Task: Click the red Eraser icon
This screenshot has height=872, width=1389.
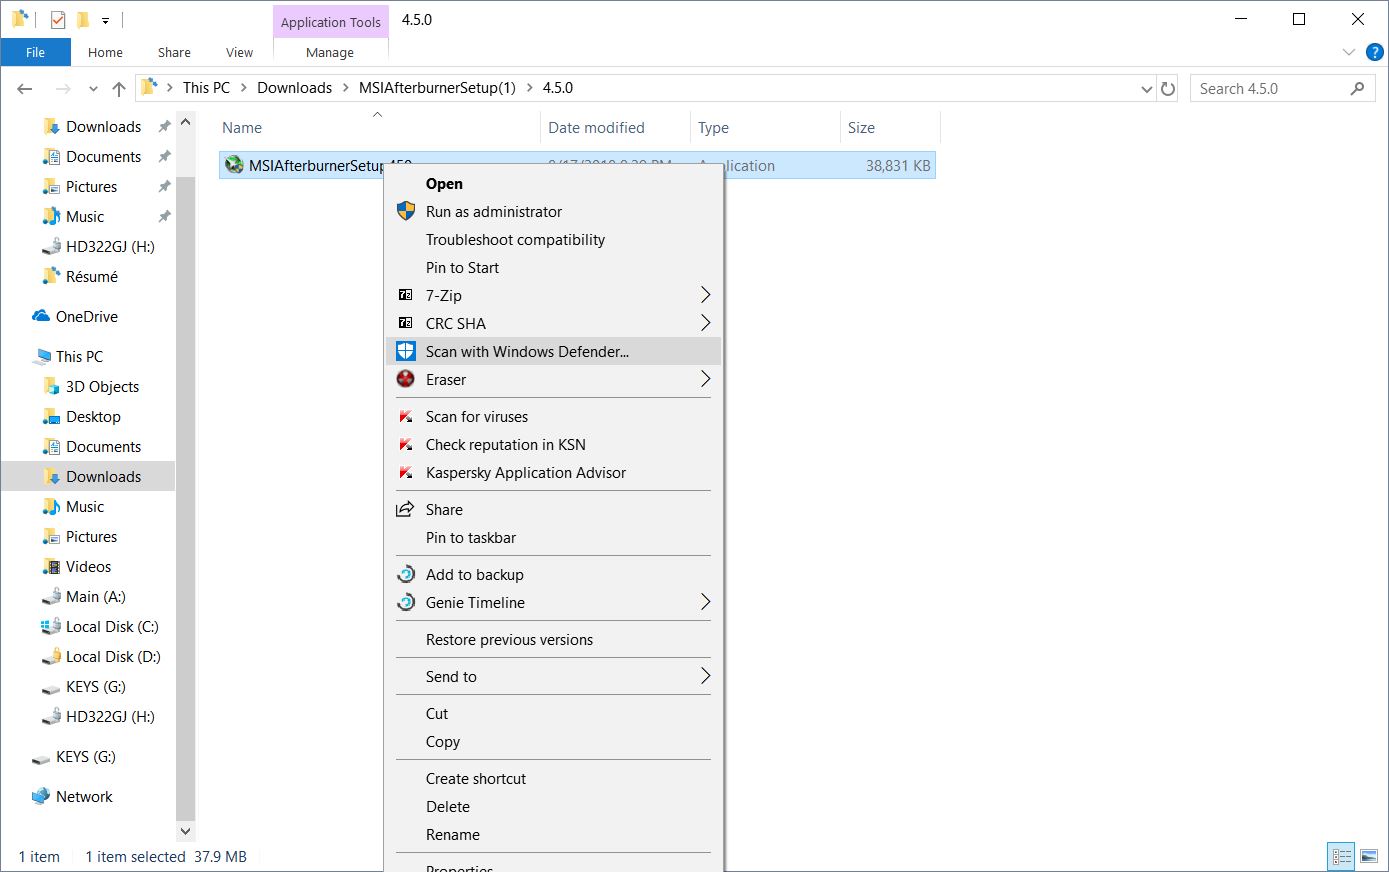Action: point(406,379)
